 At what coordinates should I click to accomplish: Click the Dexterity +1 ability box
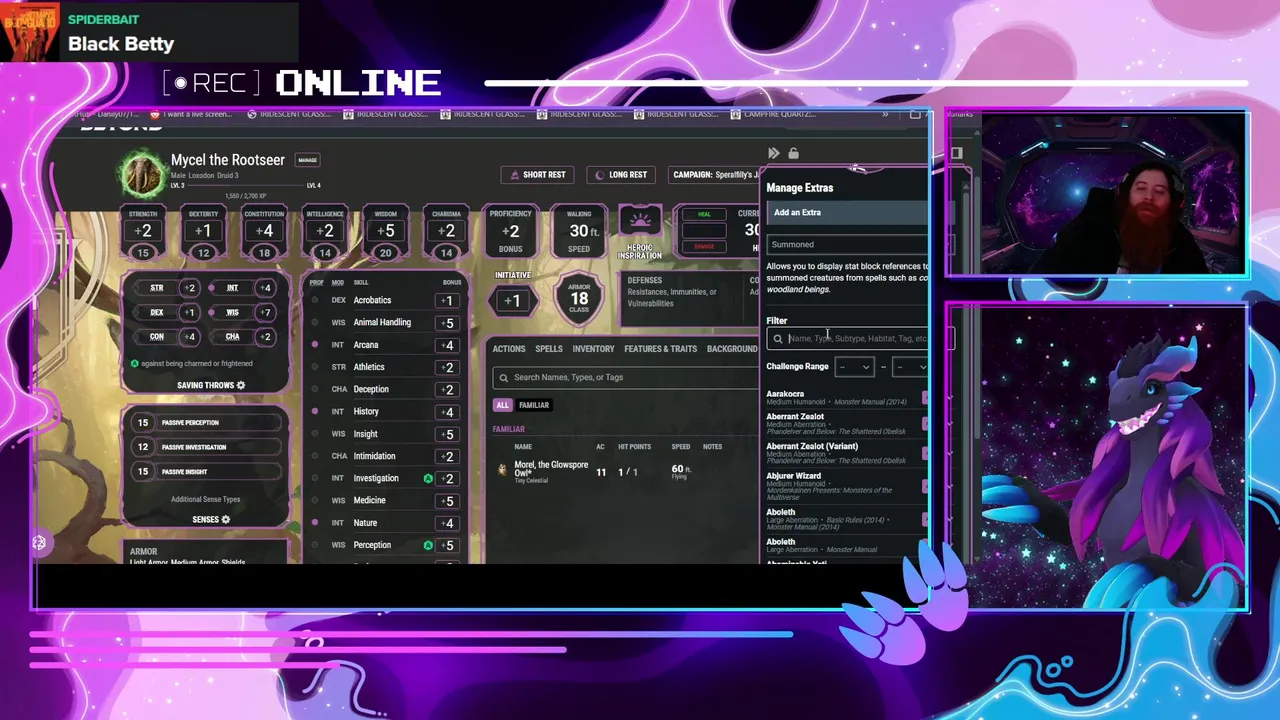point(203,231)
